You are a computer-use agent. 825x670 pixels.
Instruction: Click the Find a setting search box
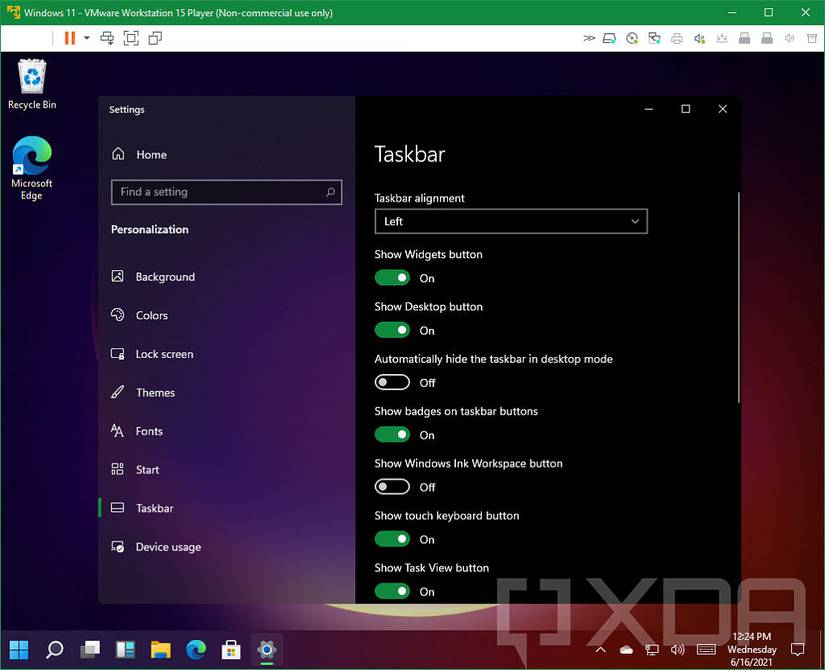[x=227, y=192]
